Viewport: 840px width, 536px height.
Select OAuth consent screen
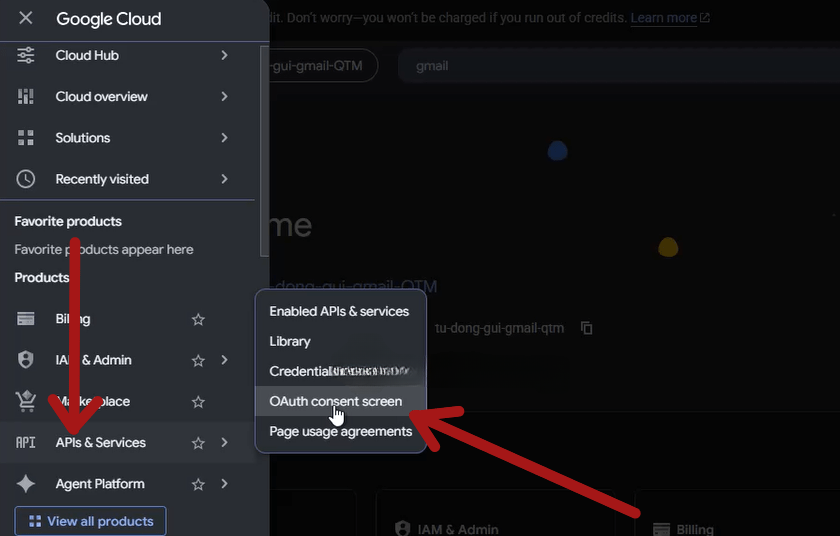340,401
